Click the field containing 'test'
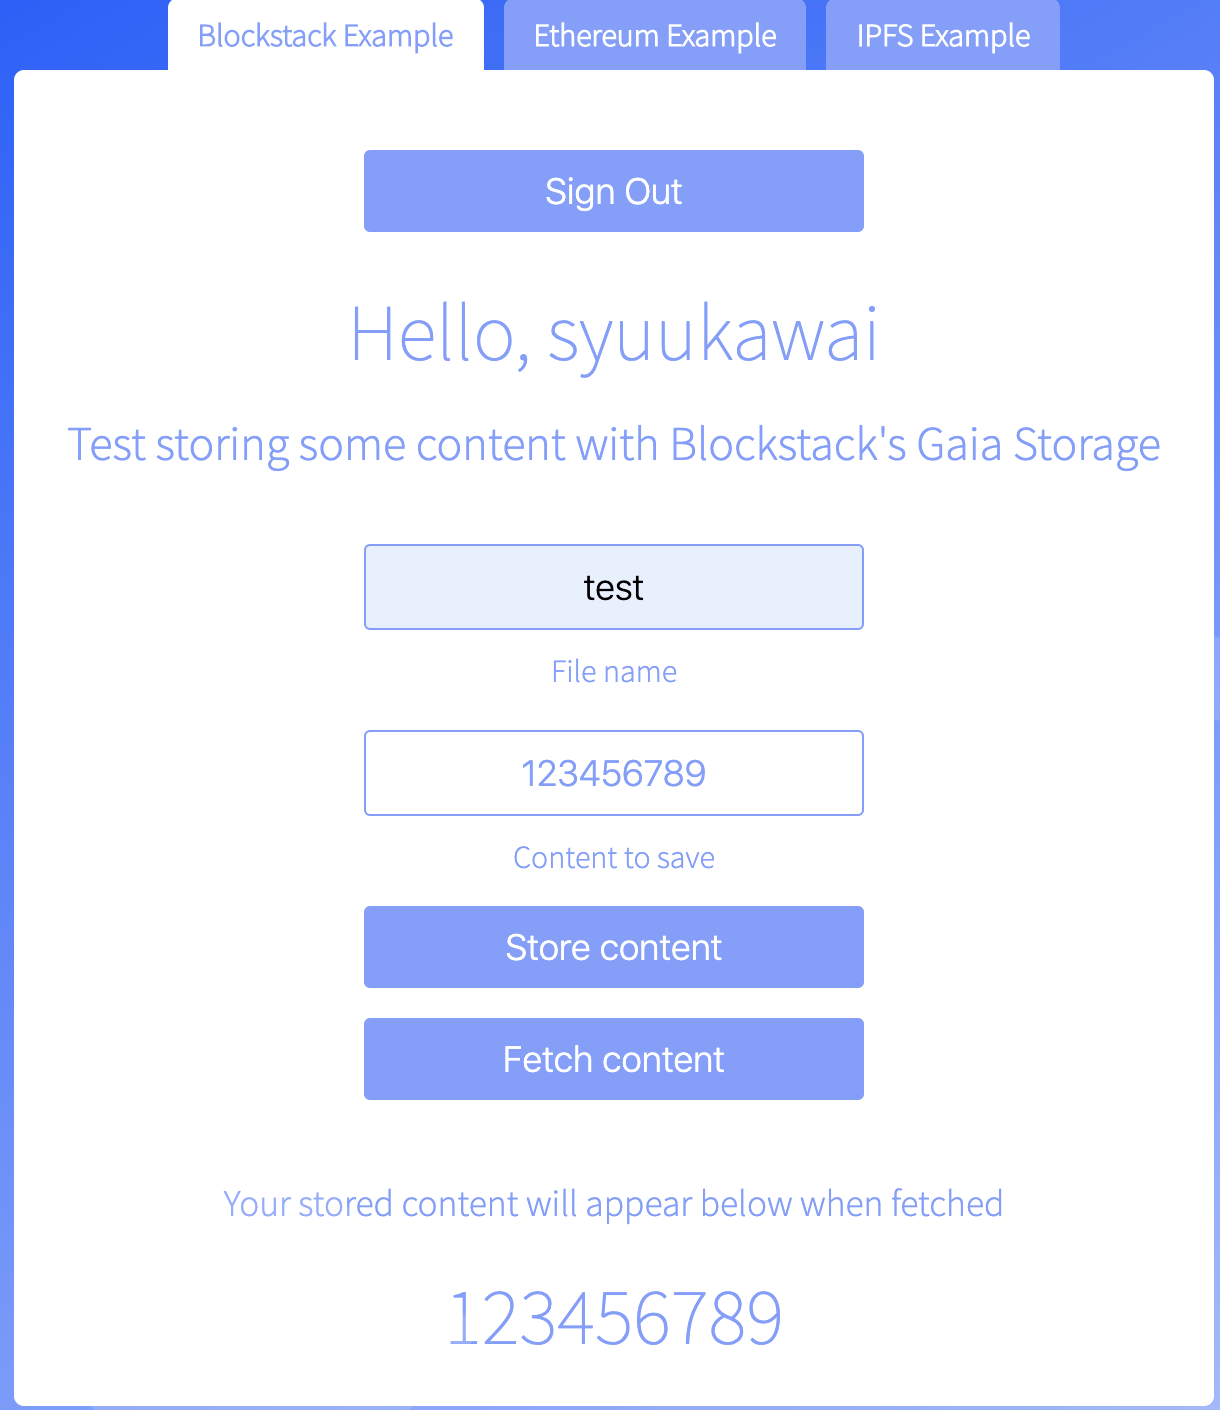1220x1410 pixels. pyautogui.click(x=613, y=587)
